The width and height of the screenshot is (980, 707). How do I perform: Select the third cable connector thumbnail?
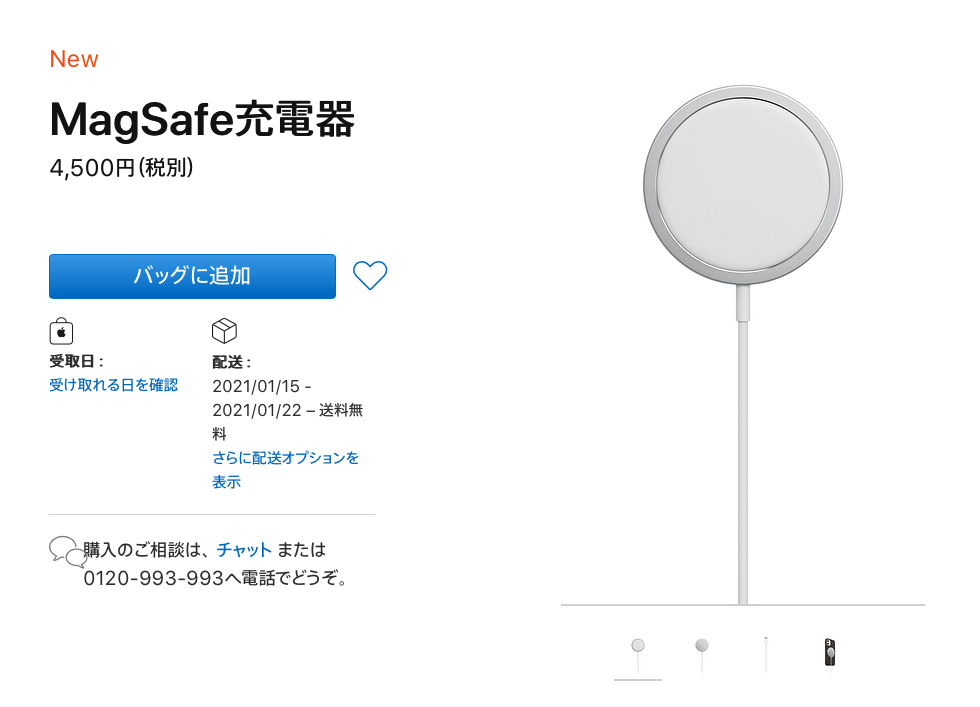pyautogui.click(x=766, y=655)
